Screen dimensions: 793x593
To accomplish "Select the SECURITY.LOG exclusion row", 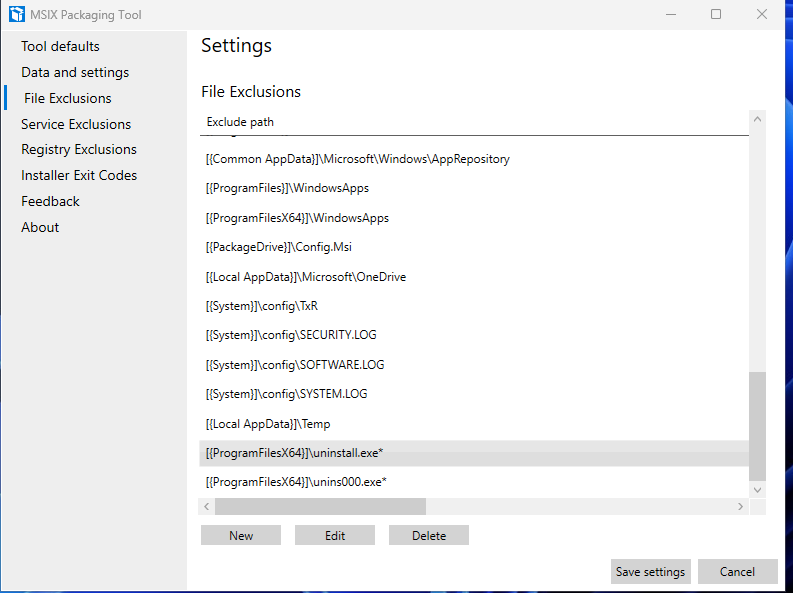I will [474, 335].
